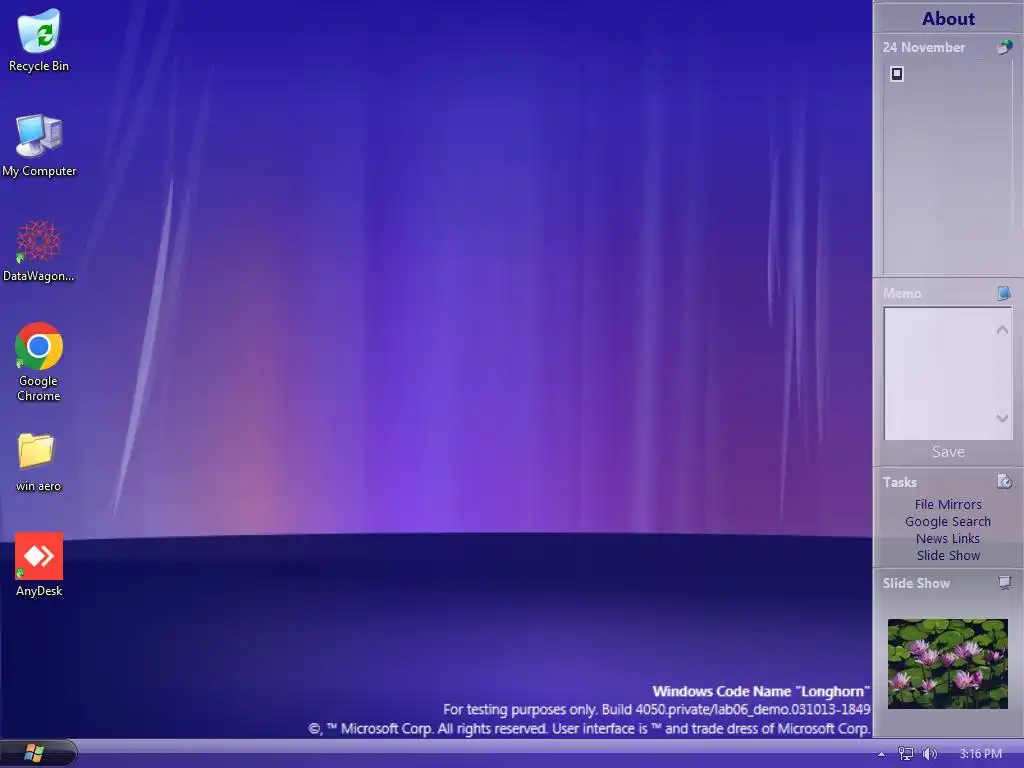
Task: Select the win aero folder
Action: coord(38,462)
